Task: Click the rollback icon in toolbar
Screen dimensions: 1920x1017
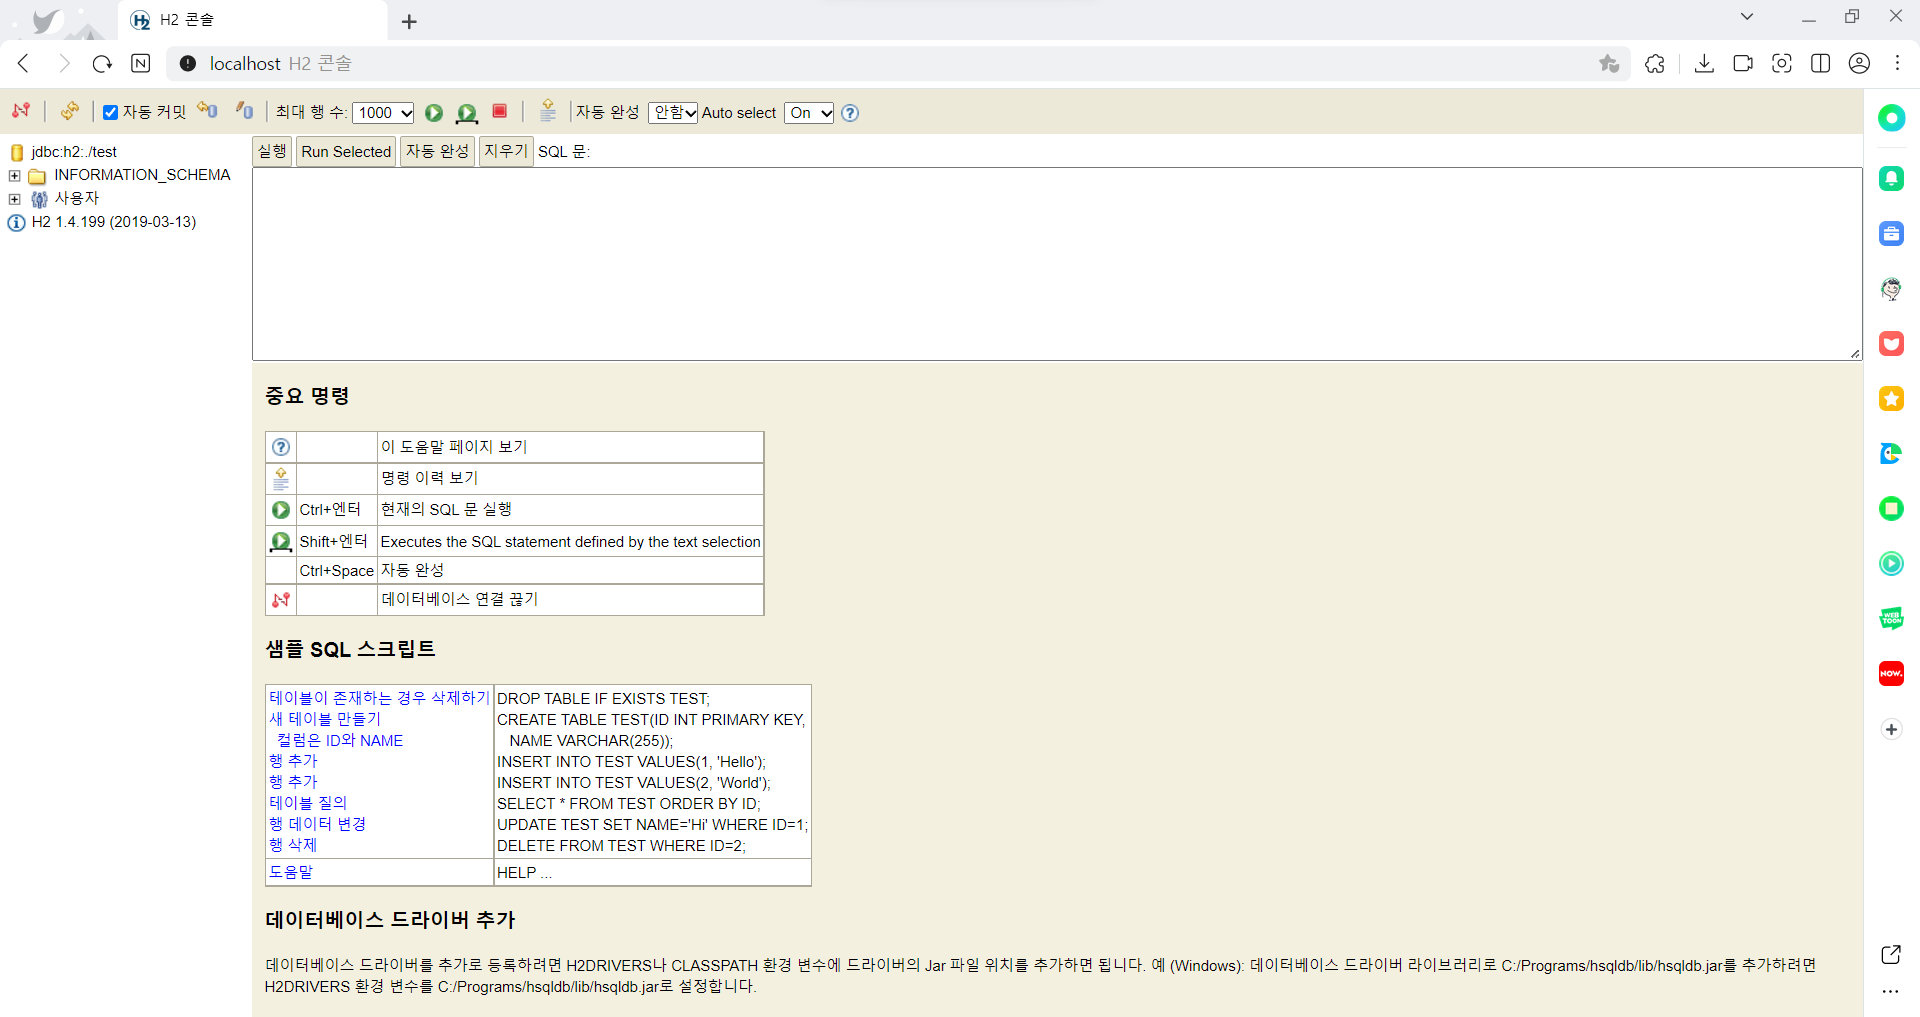Action: click(207, 111)
